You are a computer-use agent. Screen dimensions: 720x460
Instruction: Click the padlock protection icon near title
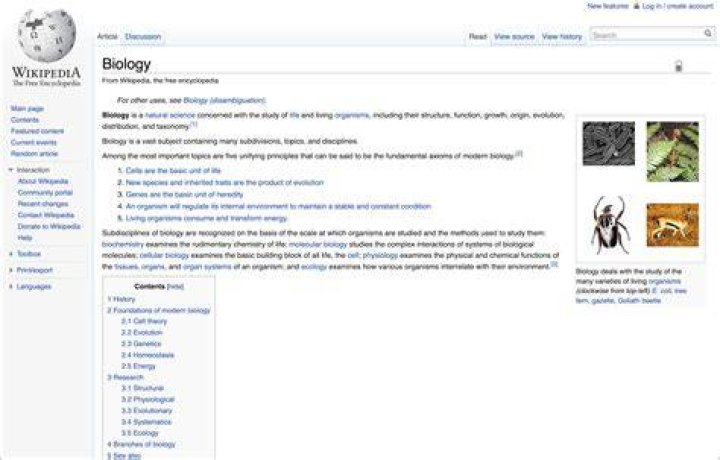point(678,66)
